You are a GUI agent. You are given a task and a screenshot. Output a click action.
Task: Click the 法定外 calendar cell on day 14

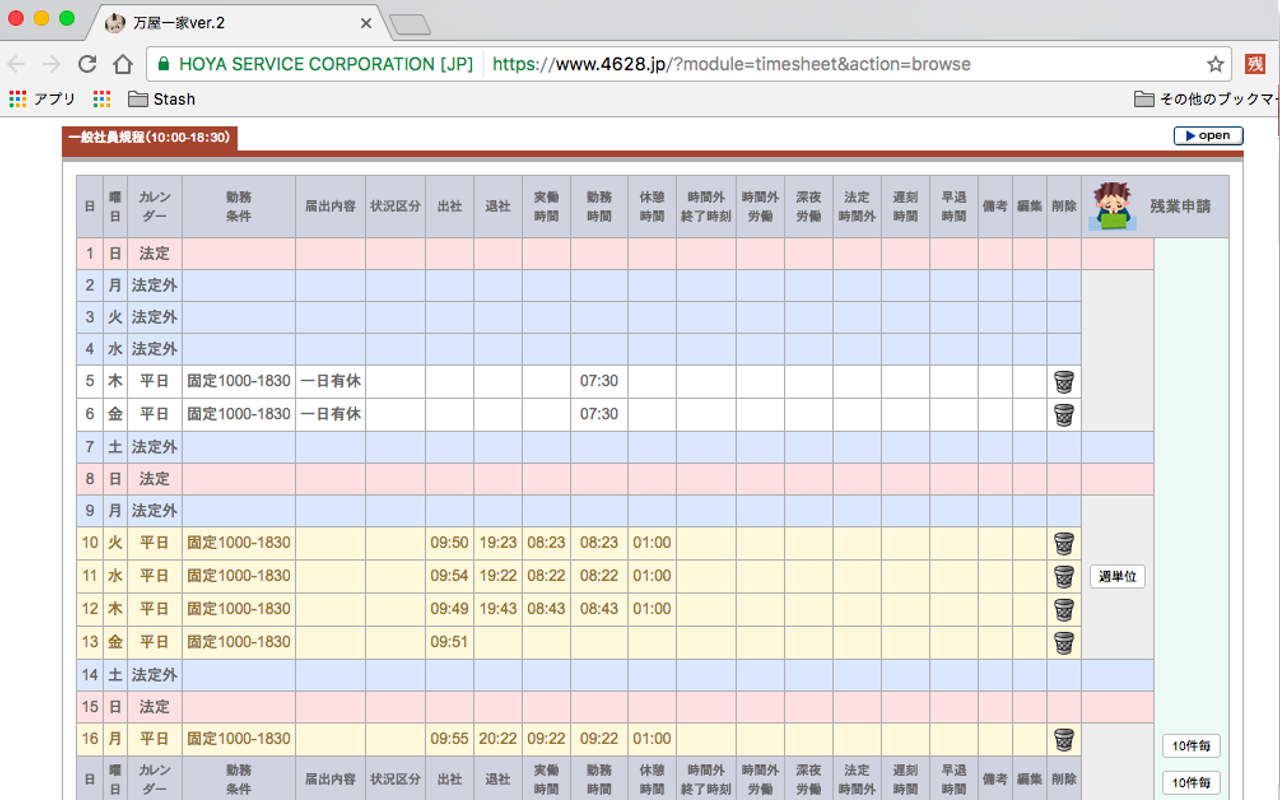pyautogui.click(x=154, y=675)
